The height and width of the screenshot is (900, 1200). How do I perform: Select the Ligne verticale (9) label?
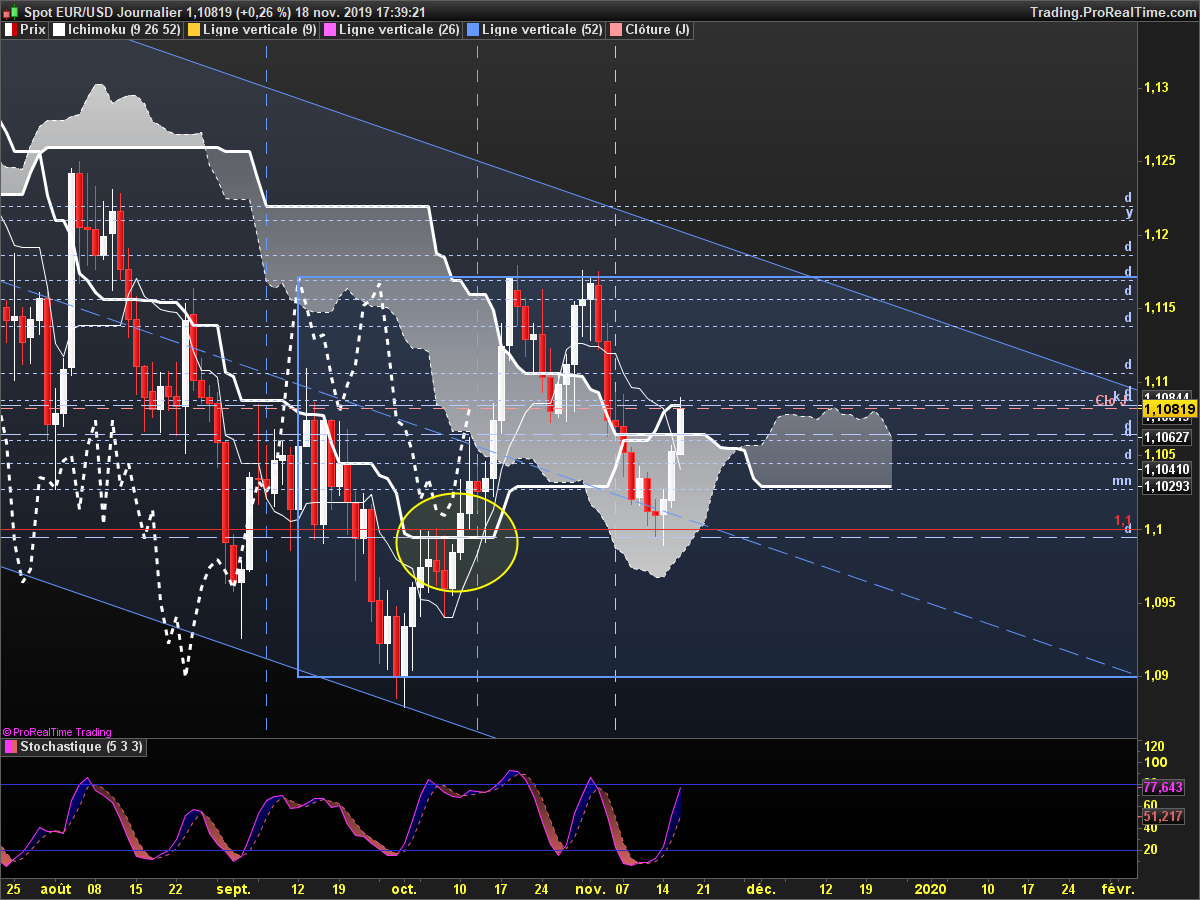[x=259, y=30]
